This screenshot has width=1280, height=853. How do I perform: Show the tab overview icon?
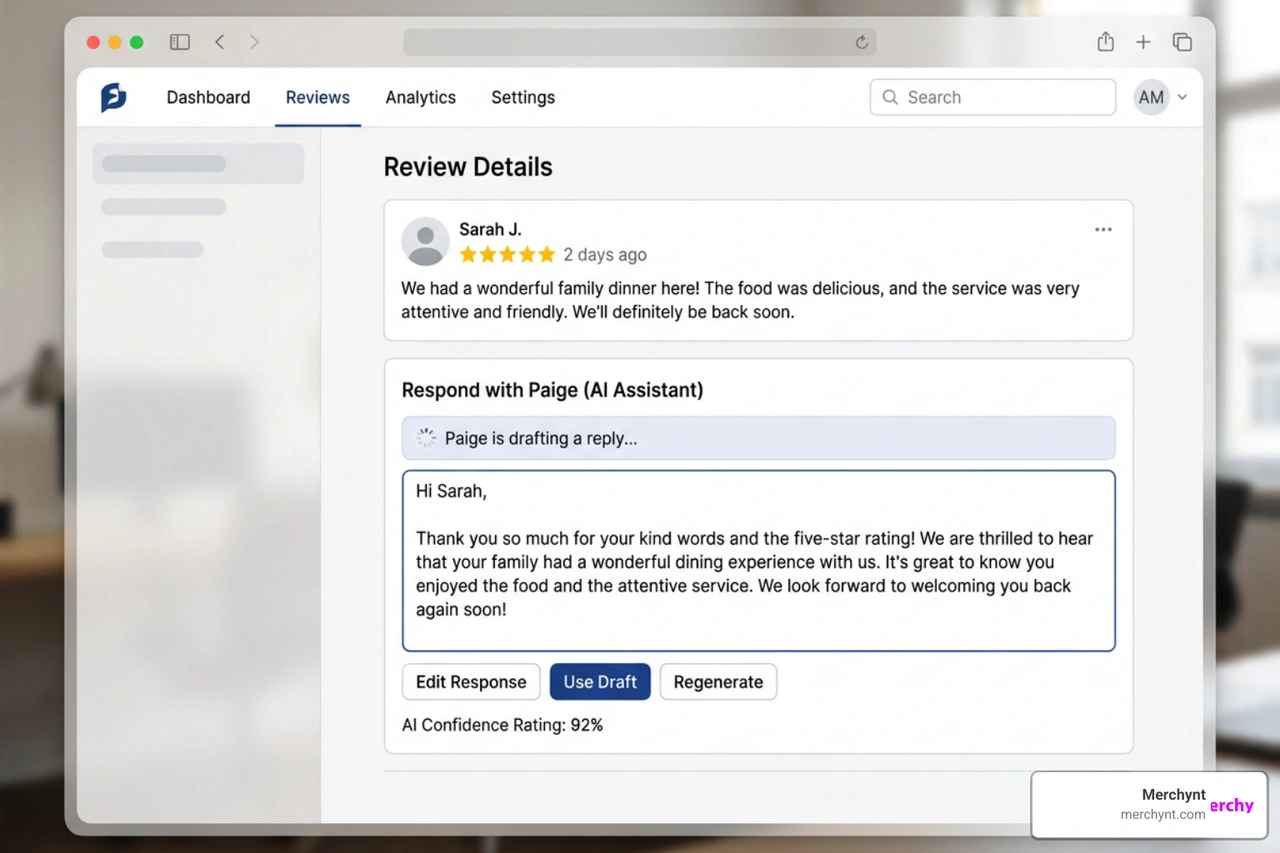[1182, 42]
